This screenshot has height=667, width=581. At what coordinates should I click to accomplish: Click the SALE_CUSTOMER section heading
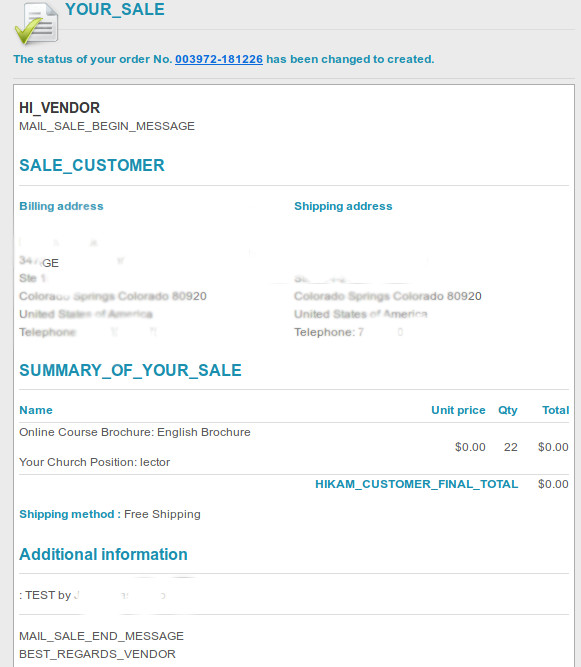[x=92, y=165]
